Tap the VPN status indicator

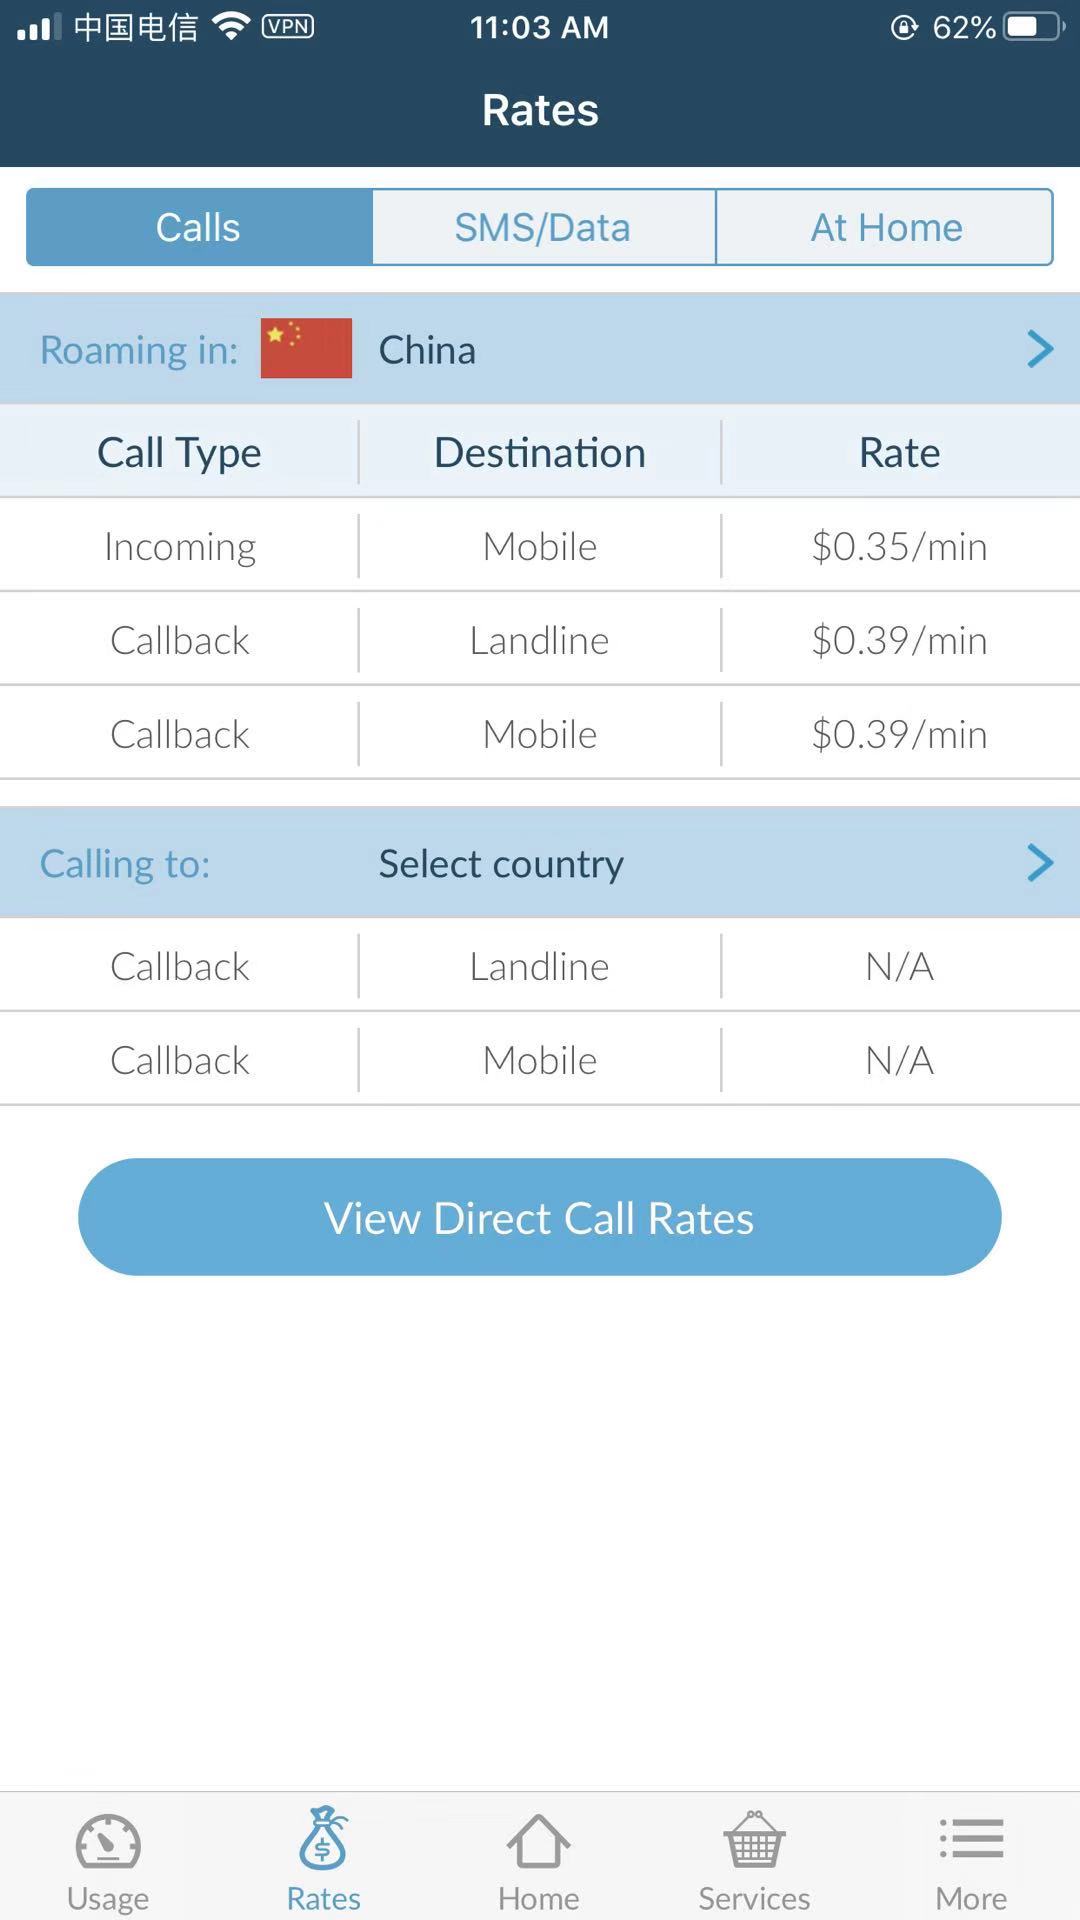[288, 27]
